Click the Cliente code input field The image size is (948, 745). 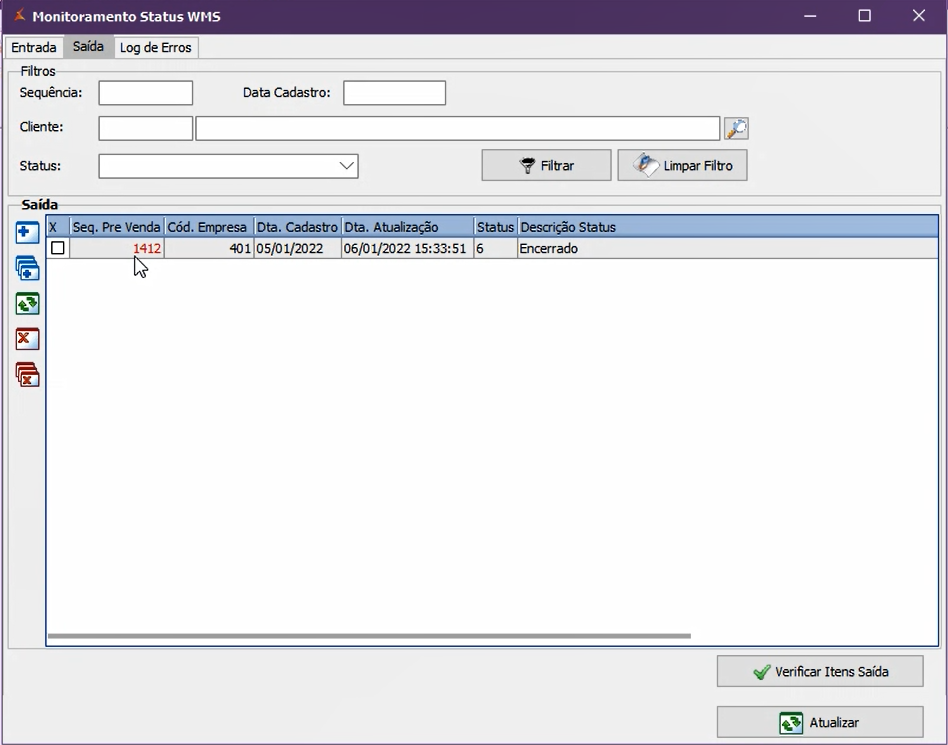146,128
